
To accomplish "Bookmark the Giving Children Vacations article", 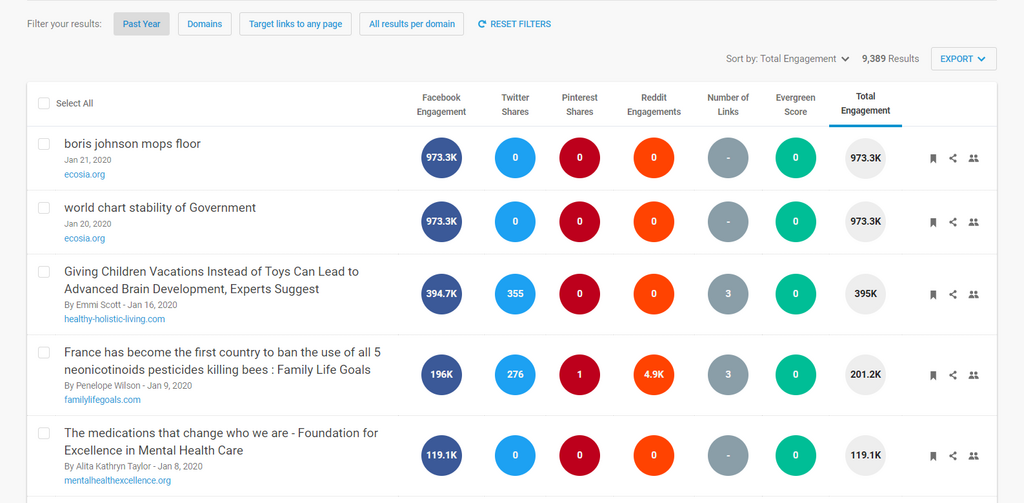I will tap(932, 295).
